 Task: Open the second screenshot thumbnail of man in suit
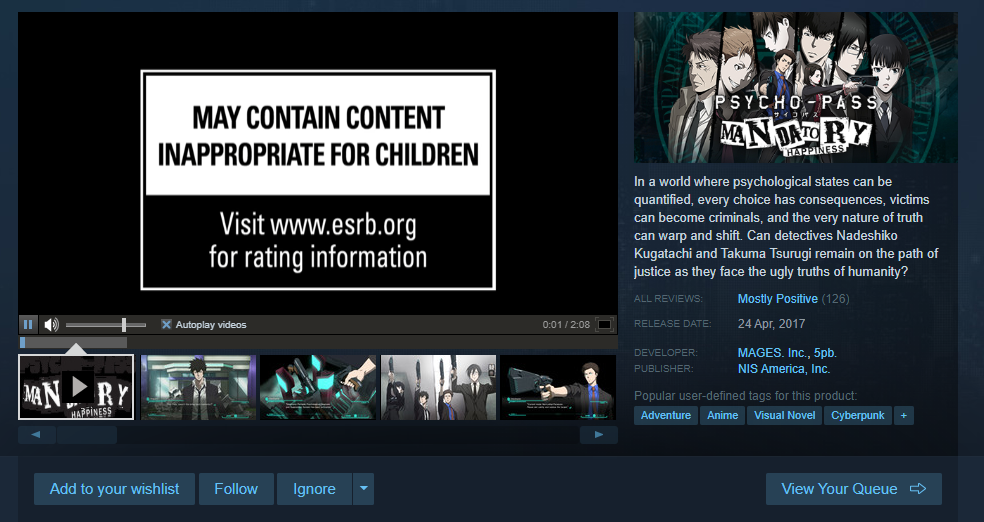point(198,387)
